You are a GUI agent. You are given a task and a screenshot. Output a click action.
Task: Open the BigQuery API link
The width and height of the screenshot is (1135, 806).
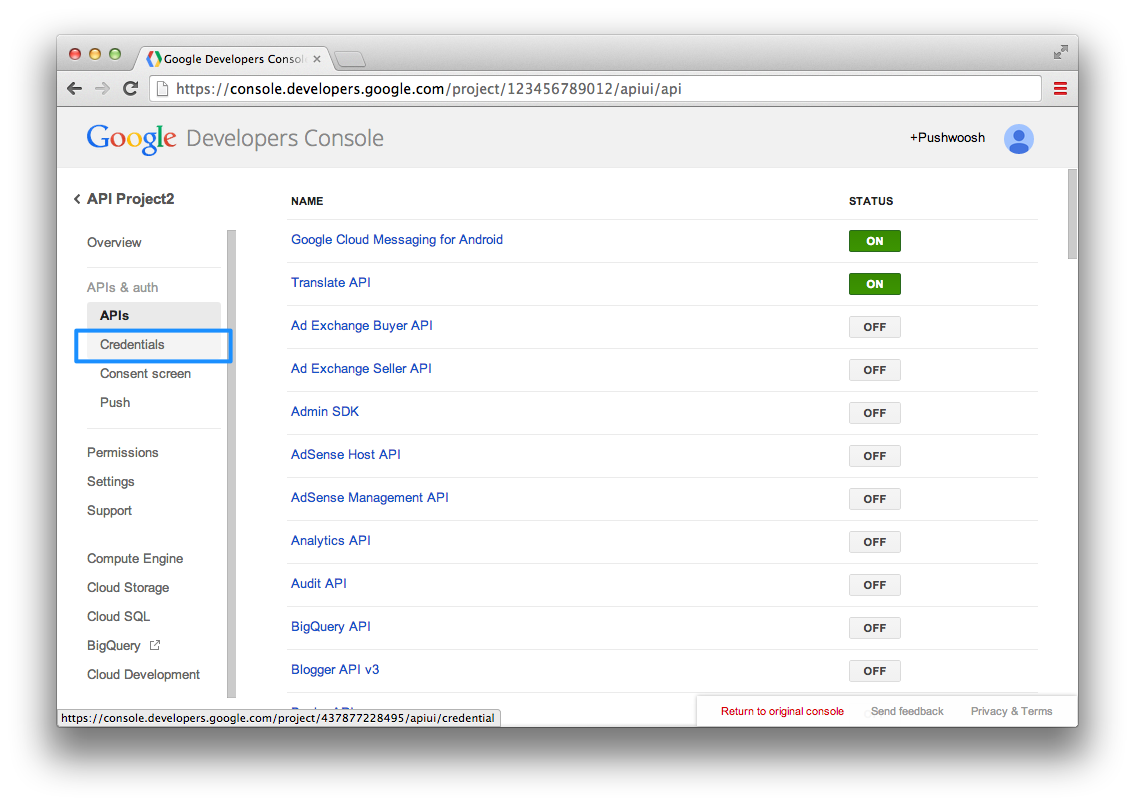tap(331, 626)
